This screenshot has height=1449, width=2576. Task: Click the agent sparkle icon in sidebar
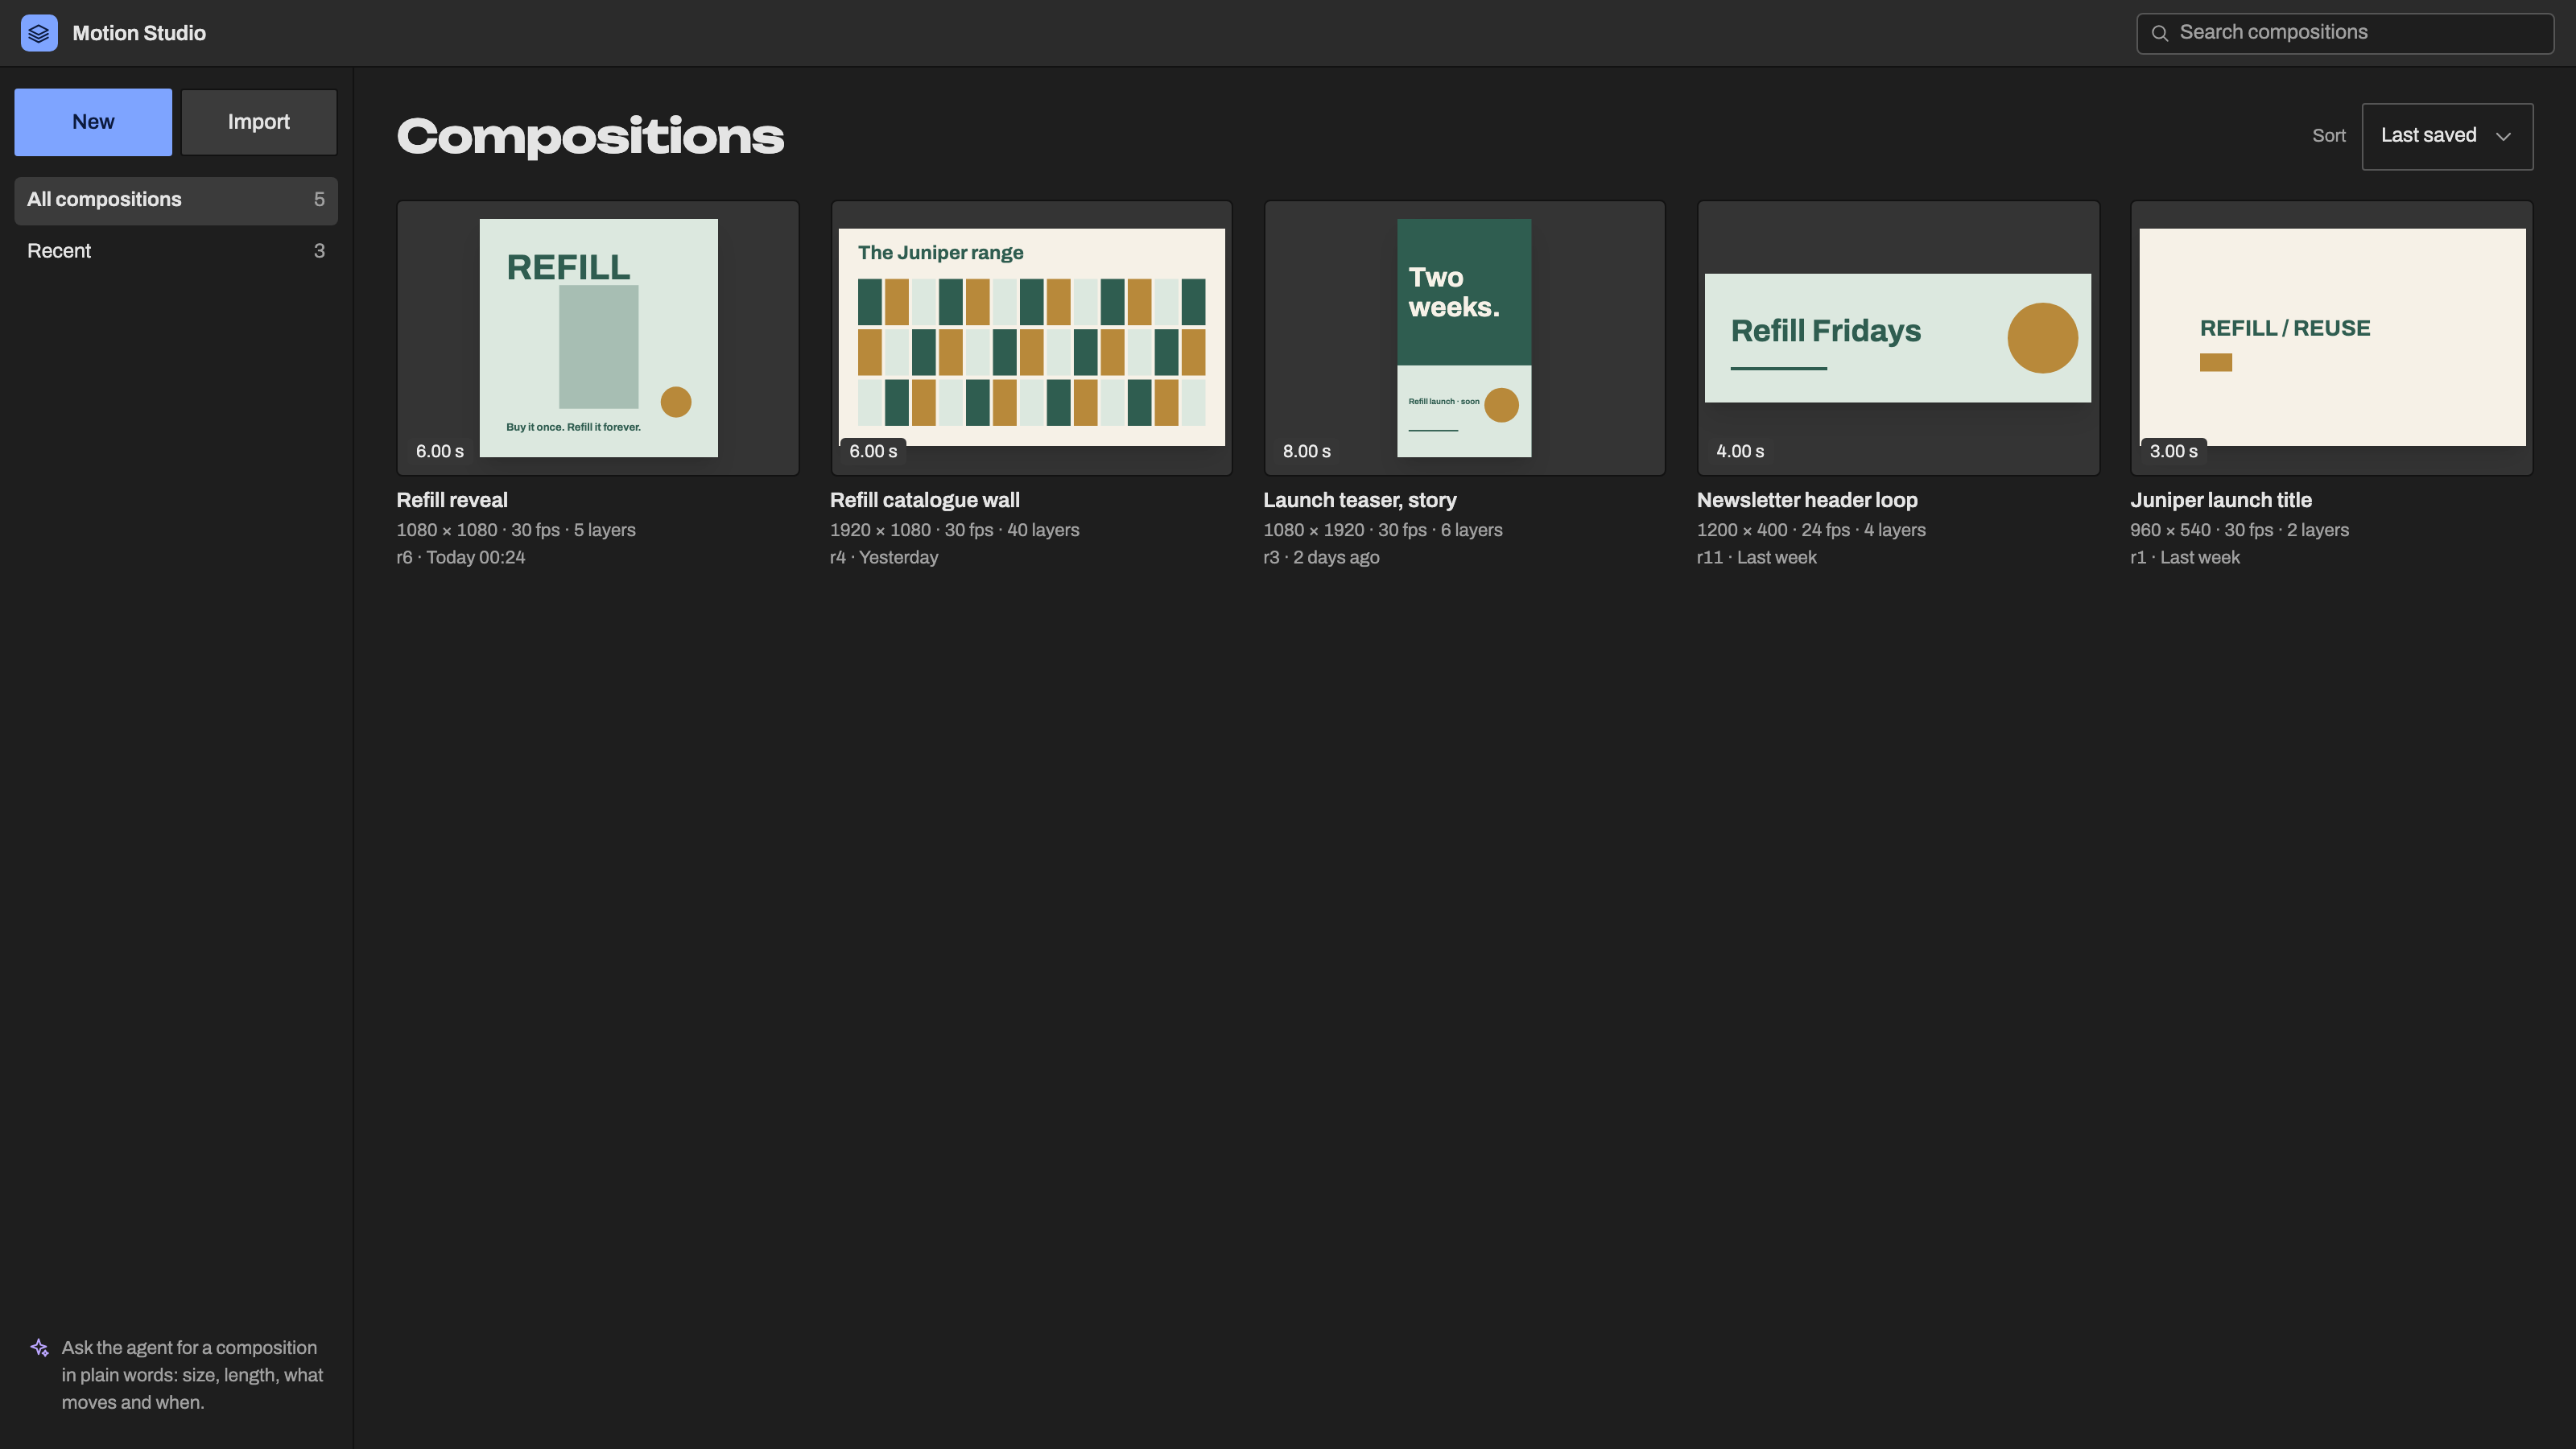39,1347
